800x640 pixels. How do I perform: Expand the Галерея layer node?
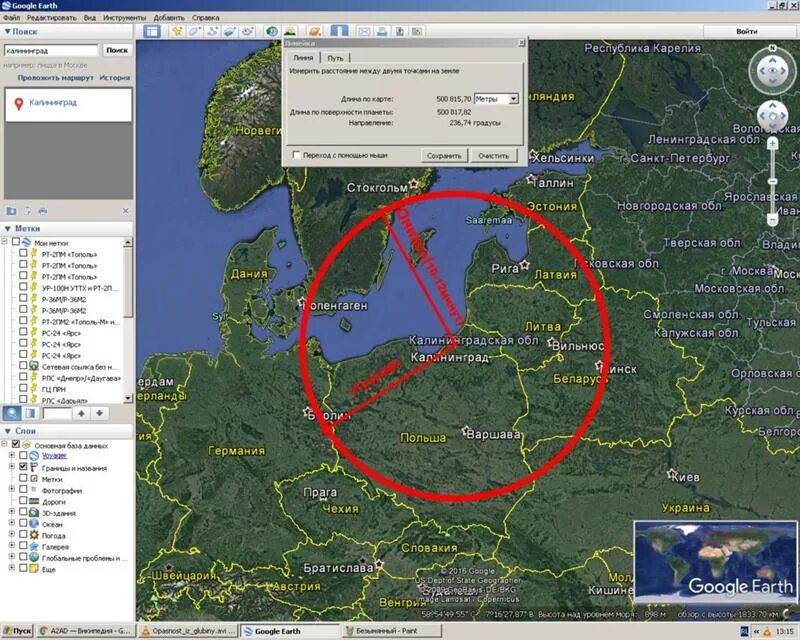click(11, 545)
